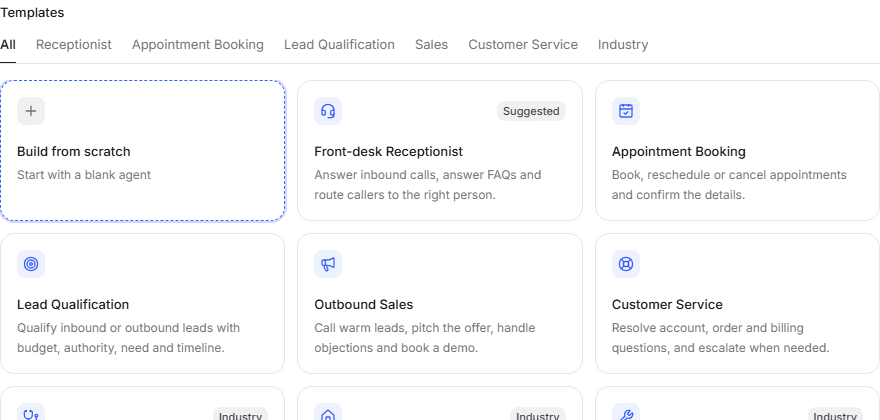Image resolution: width=880 pixels, height=420 pixels.
Task: Click the stethoscope icon in the bottom row
Action: (x=31, y=414)
